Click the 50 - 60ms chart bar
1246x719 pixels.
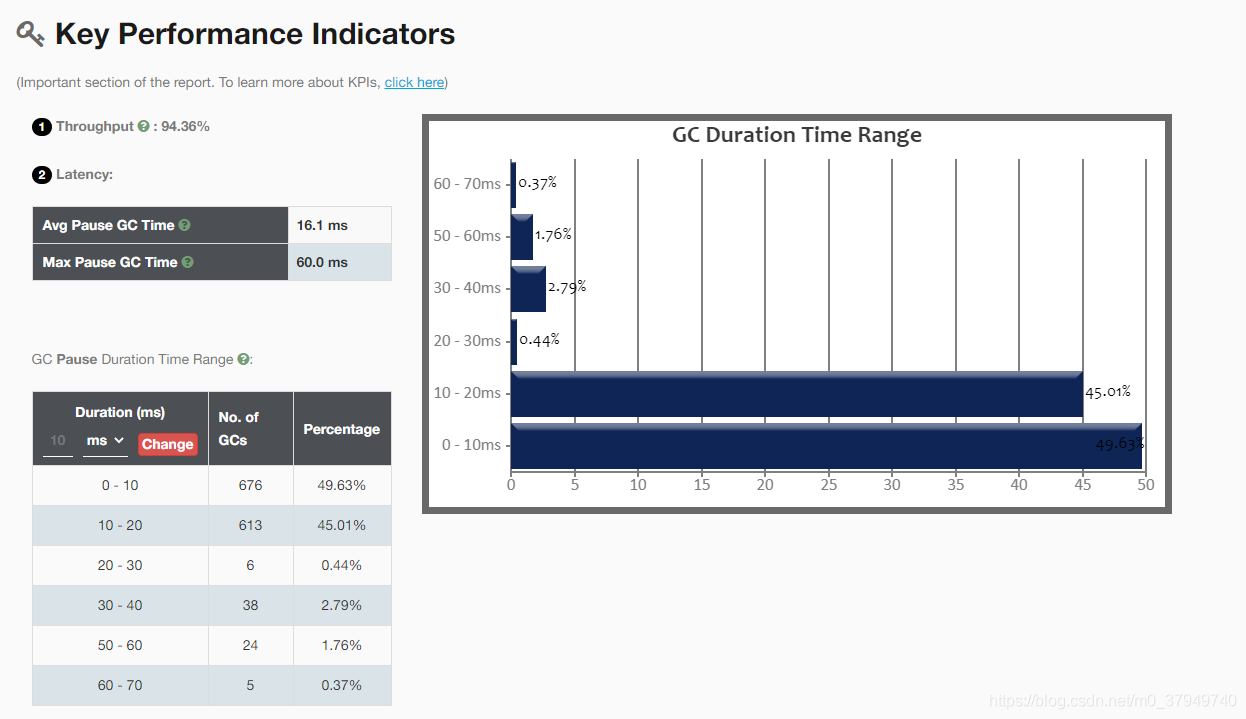(x=522, y=236)
